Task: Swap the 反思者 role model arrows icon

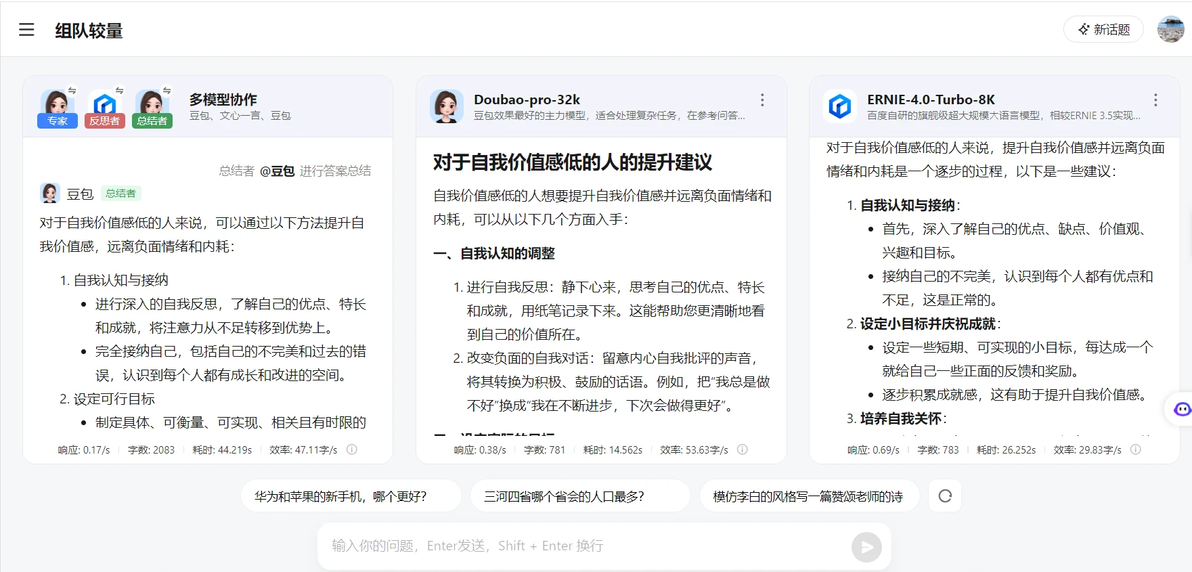Action: coord(120,90)
